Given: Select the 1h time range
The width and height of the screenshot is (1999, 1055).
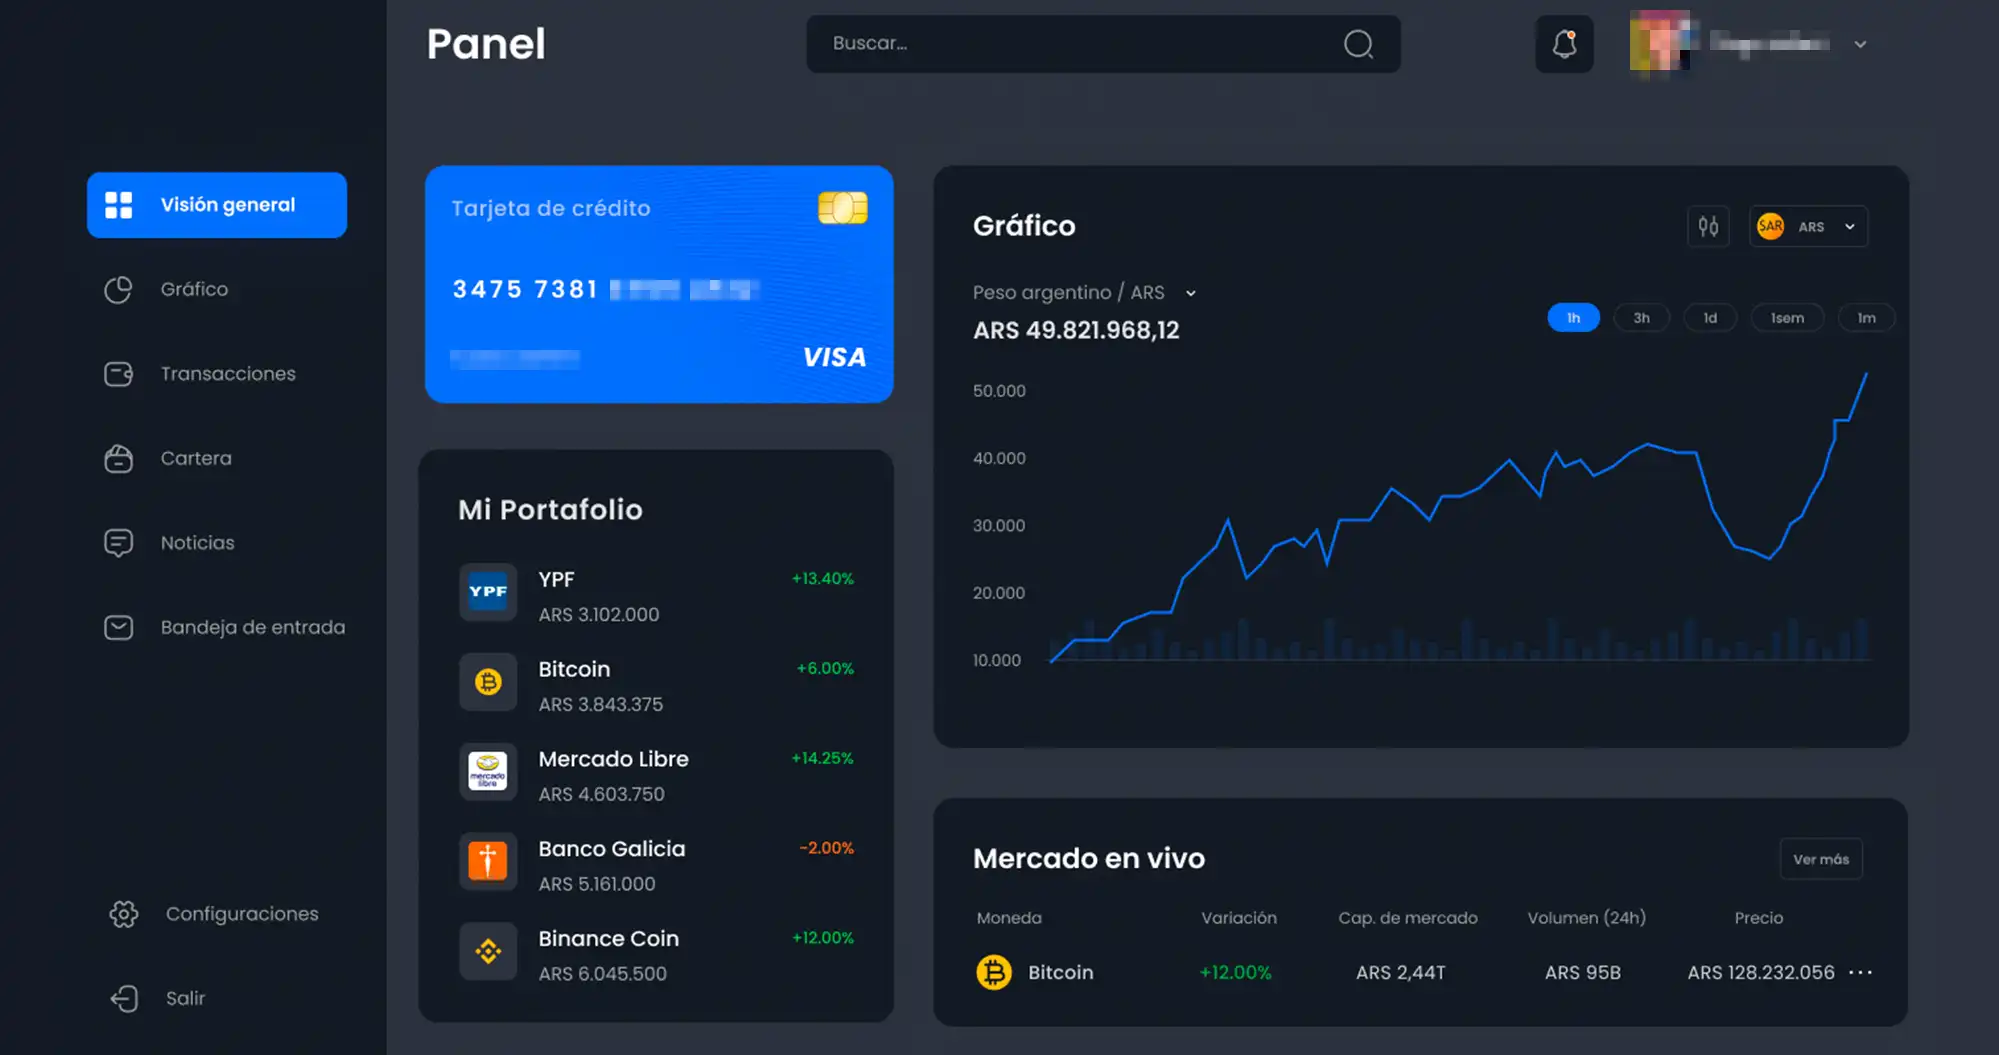Looking at the screenshot, I should (x=1573, y=318).
